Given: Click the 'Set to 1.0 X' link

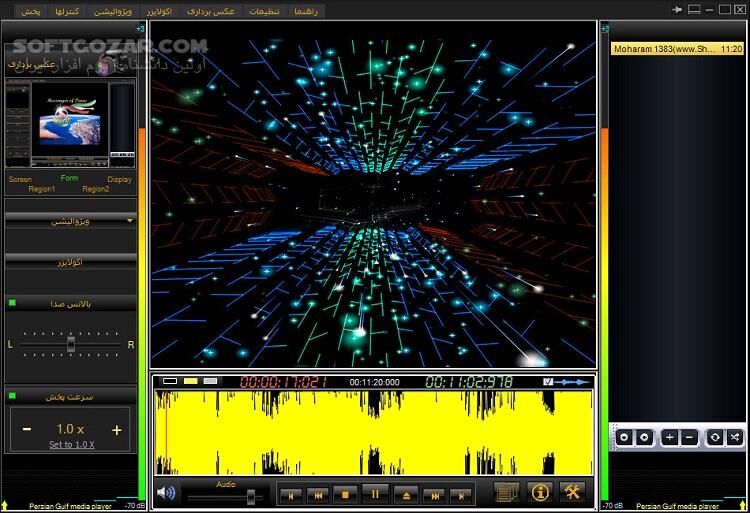Looking at the screenshot, I should click(70, 444).
